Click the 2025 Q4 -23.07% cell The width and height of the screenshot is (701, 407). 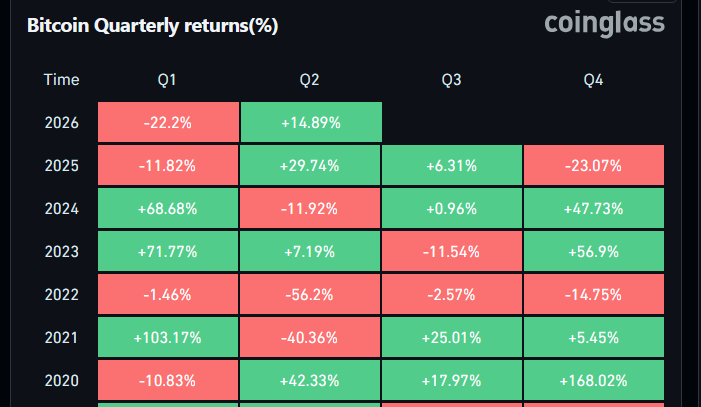click(x=594, y=165)
